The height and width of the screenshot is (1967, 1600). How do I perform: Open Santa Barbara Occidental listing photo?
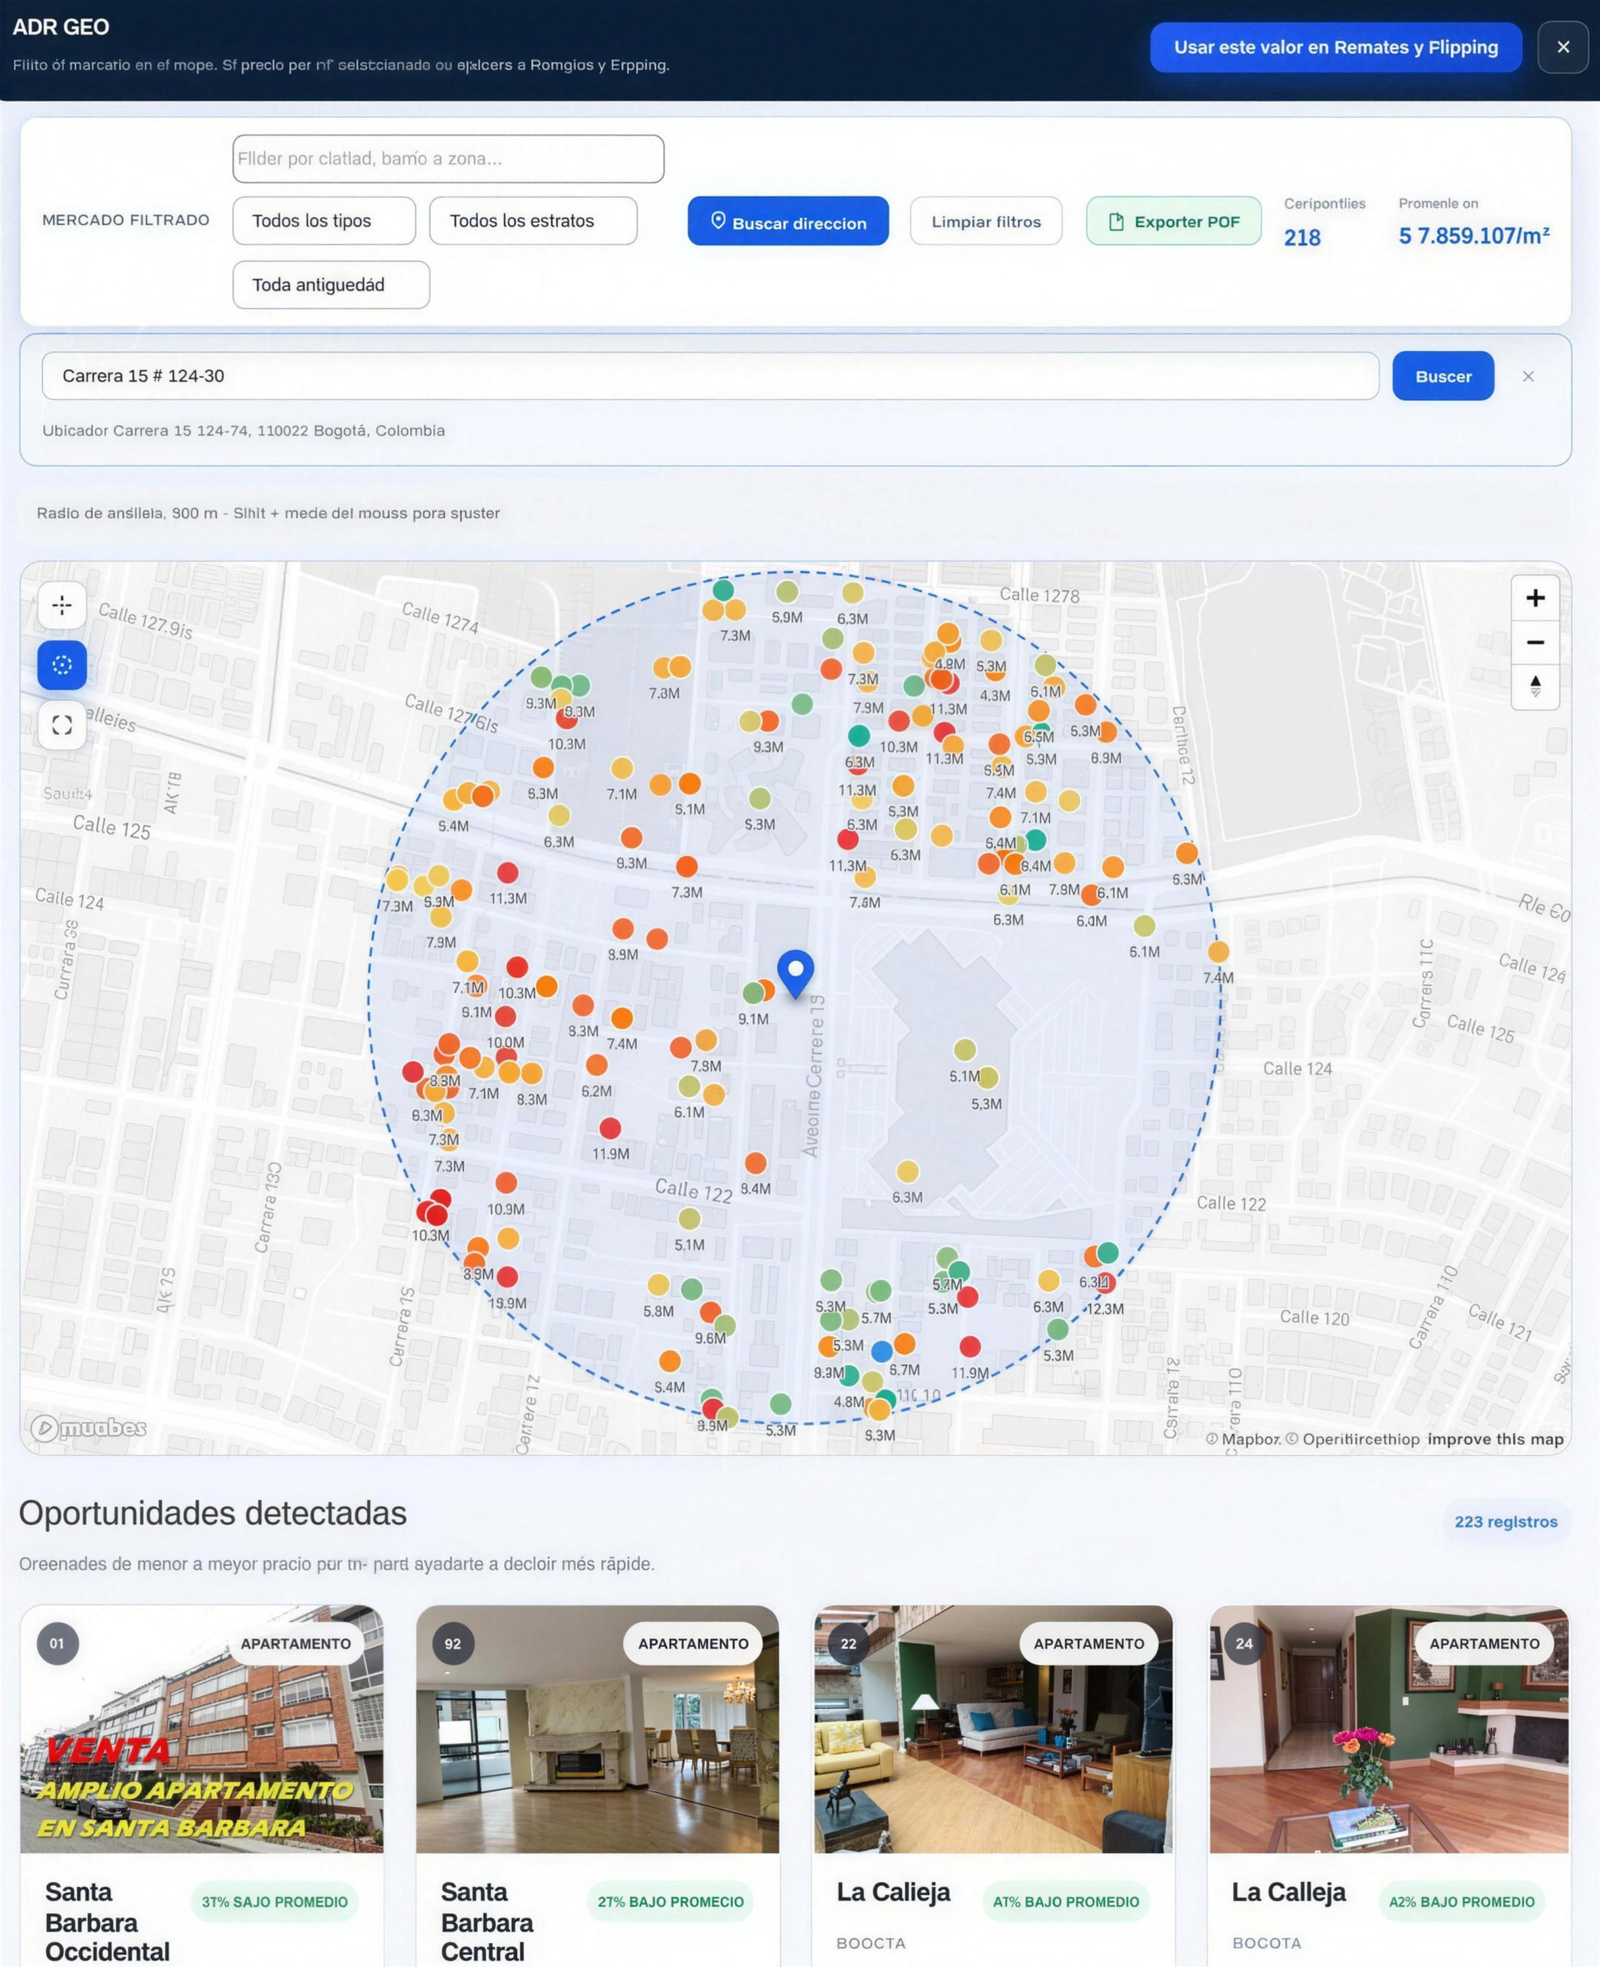(x=202, y=1729)
